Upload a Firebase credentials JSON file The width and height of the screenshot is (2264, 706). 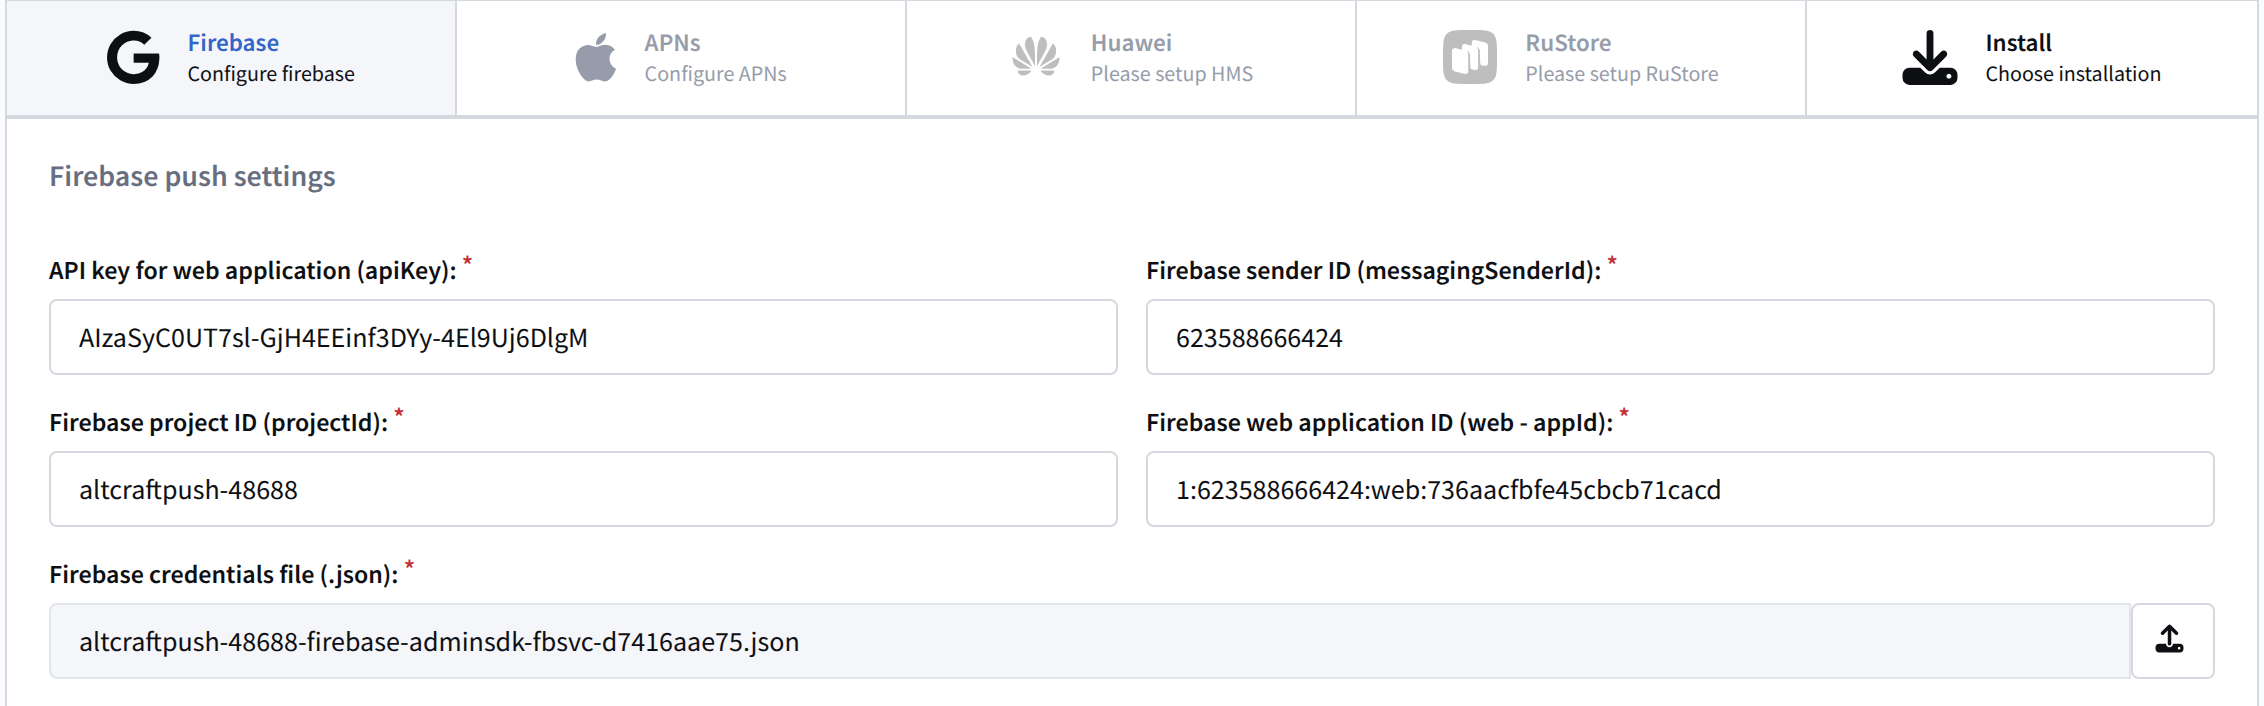click(x=2172, y=641)
